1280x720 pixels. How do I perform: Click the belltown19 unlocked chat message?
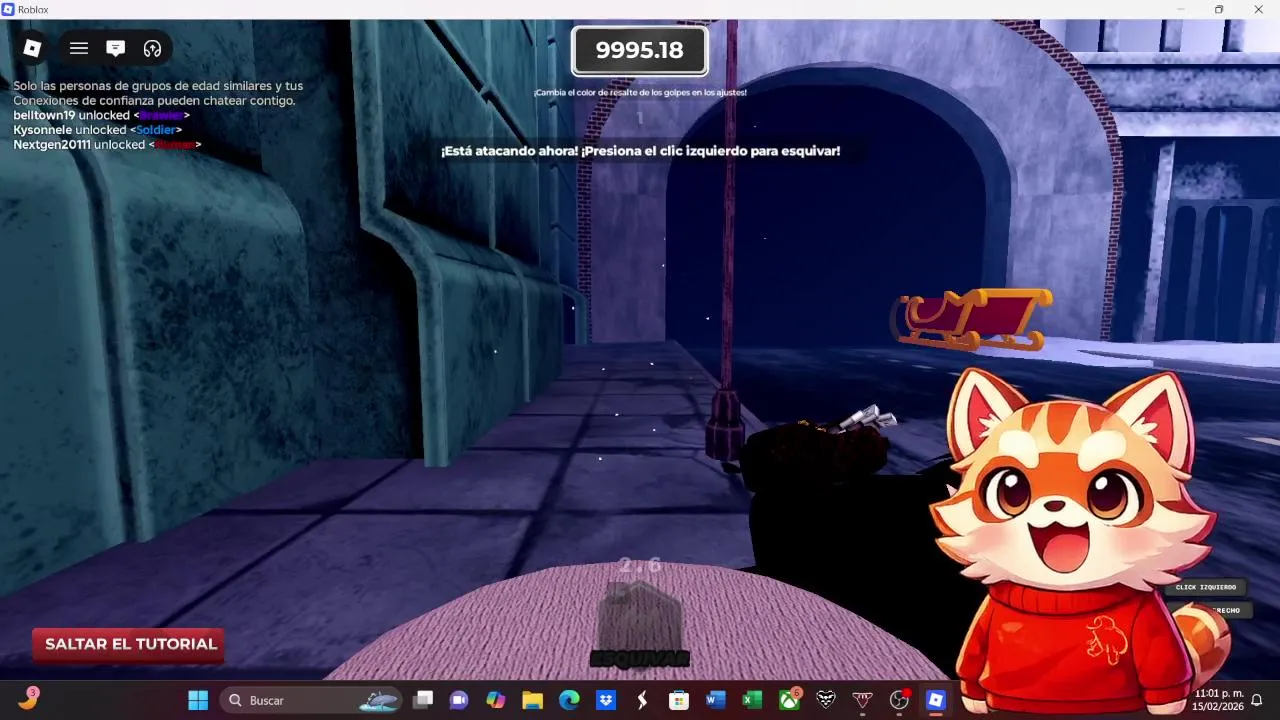[101, 115]
